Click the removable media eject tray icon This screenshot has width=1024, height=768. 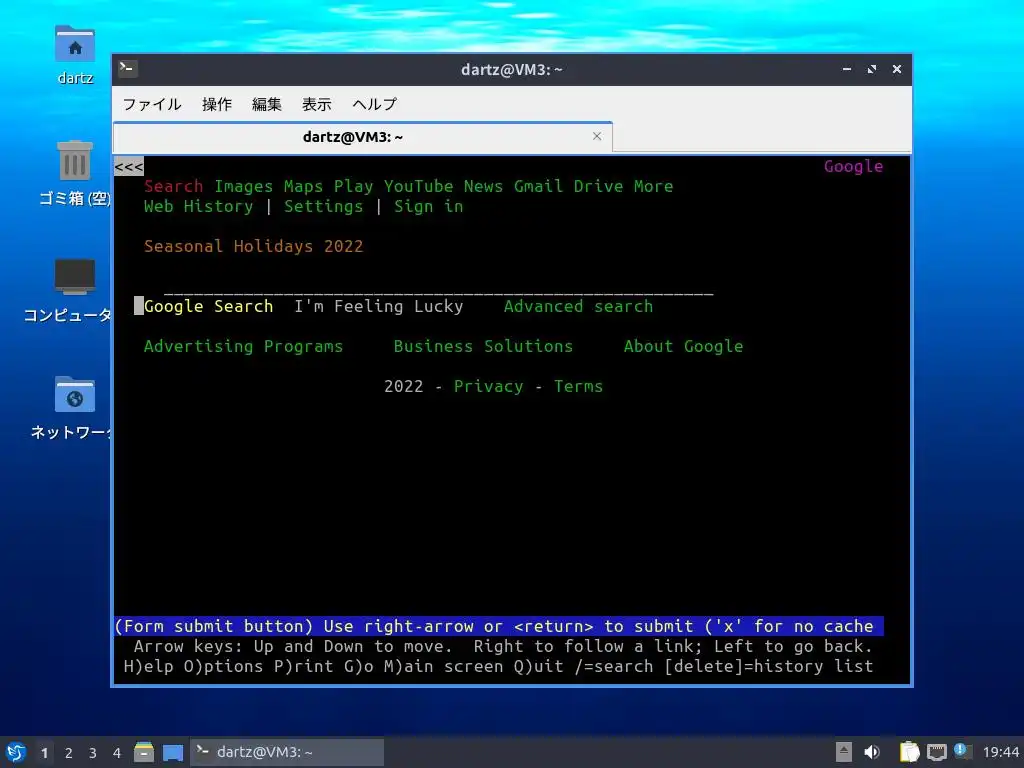pos(844,752)
